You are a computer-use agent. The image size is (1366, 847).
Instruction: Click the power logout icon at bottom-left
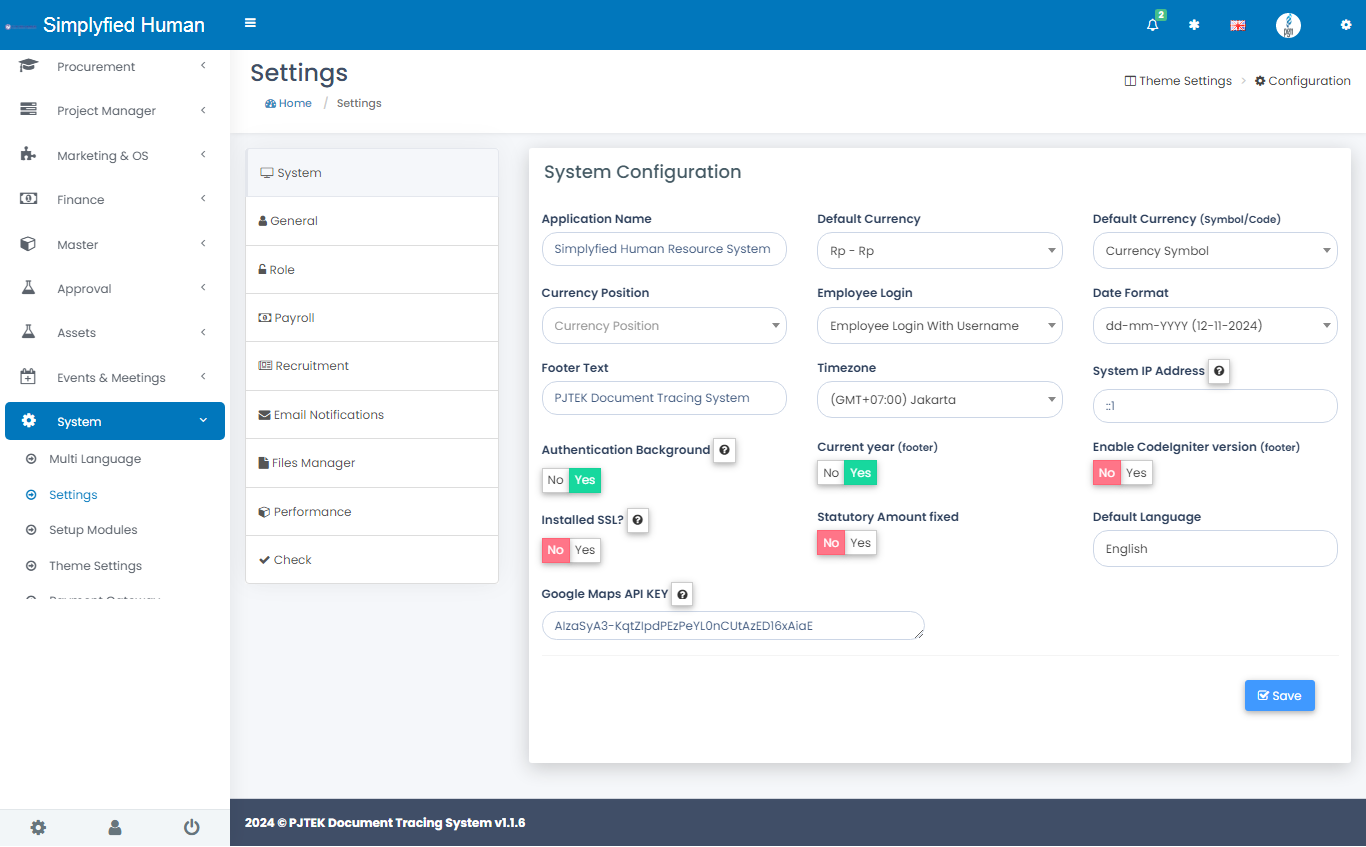pos(192,827)
